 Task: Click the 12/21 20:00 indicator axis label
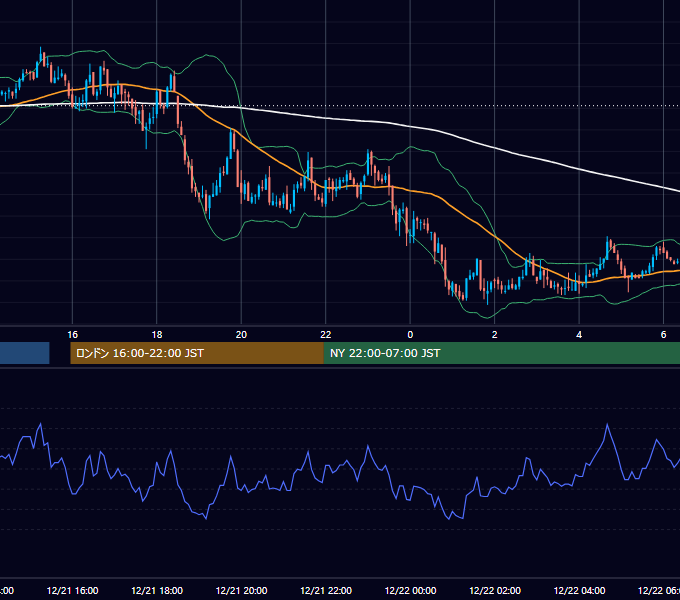[241, 590]
